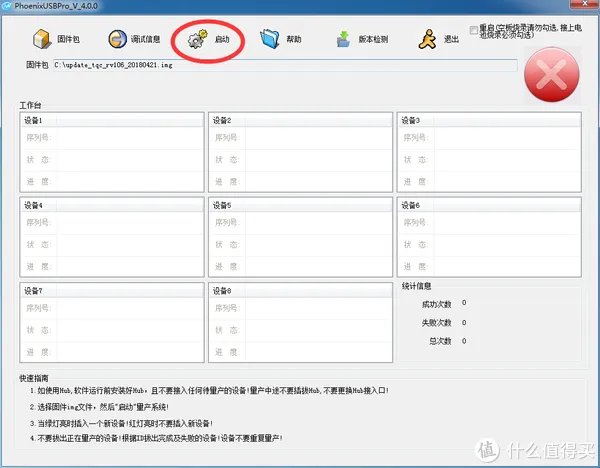
Task: Click the 调试信息 button label
Action: (x=145, y=39)
